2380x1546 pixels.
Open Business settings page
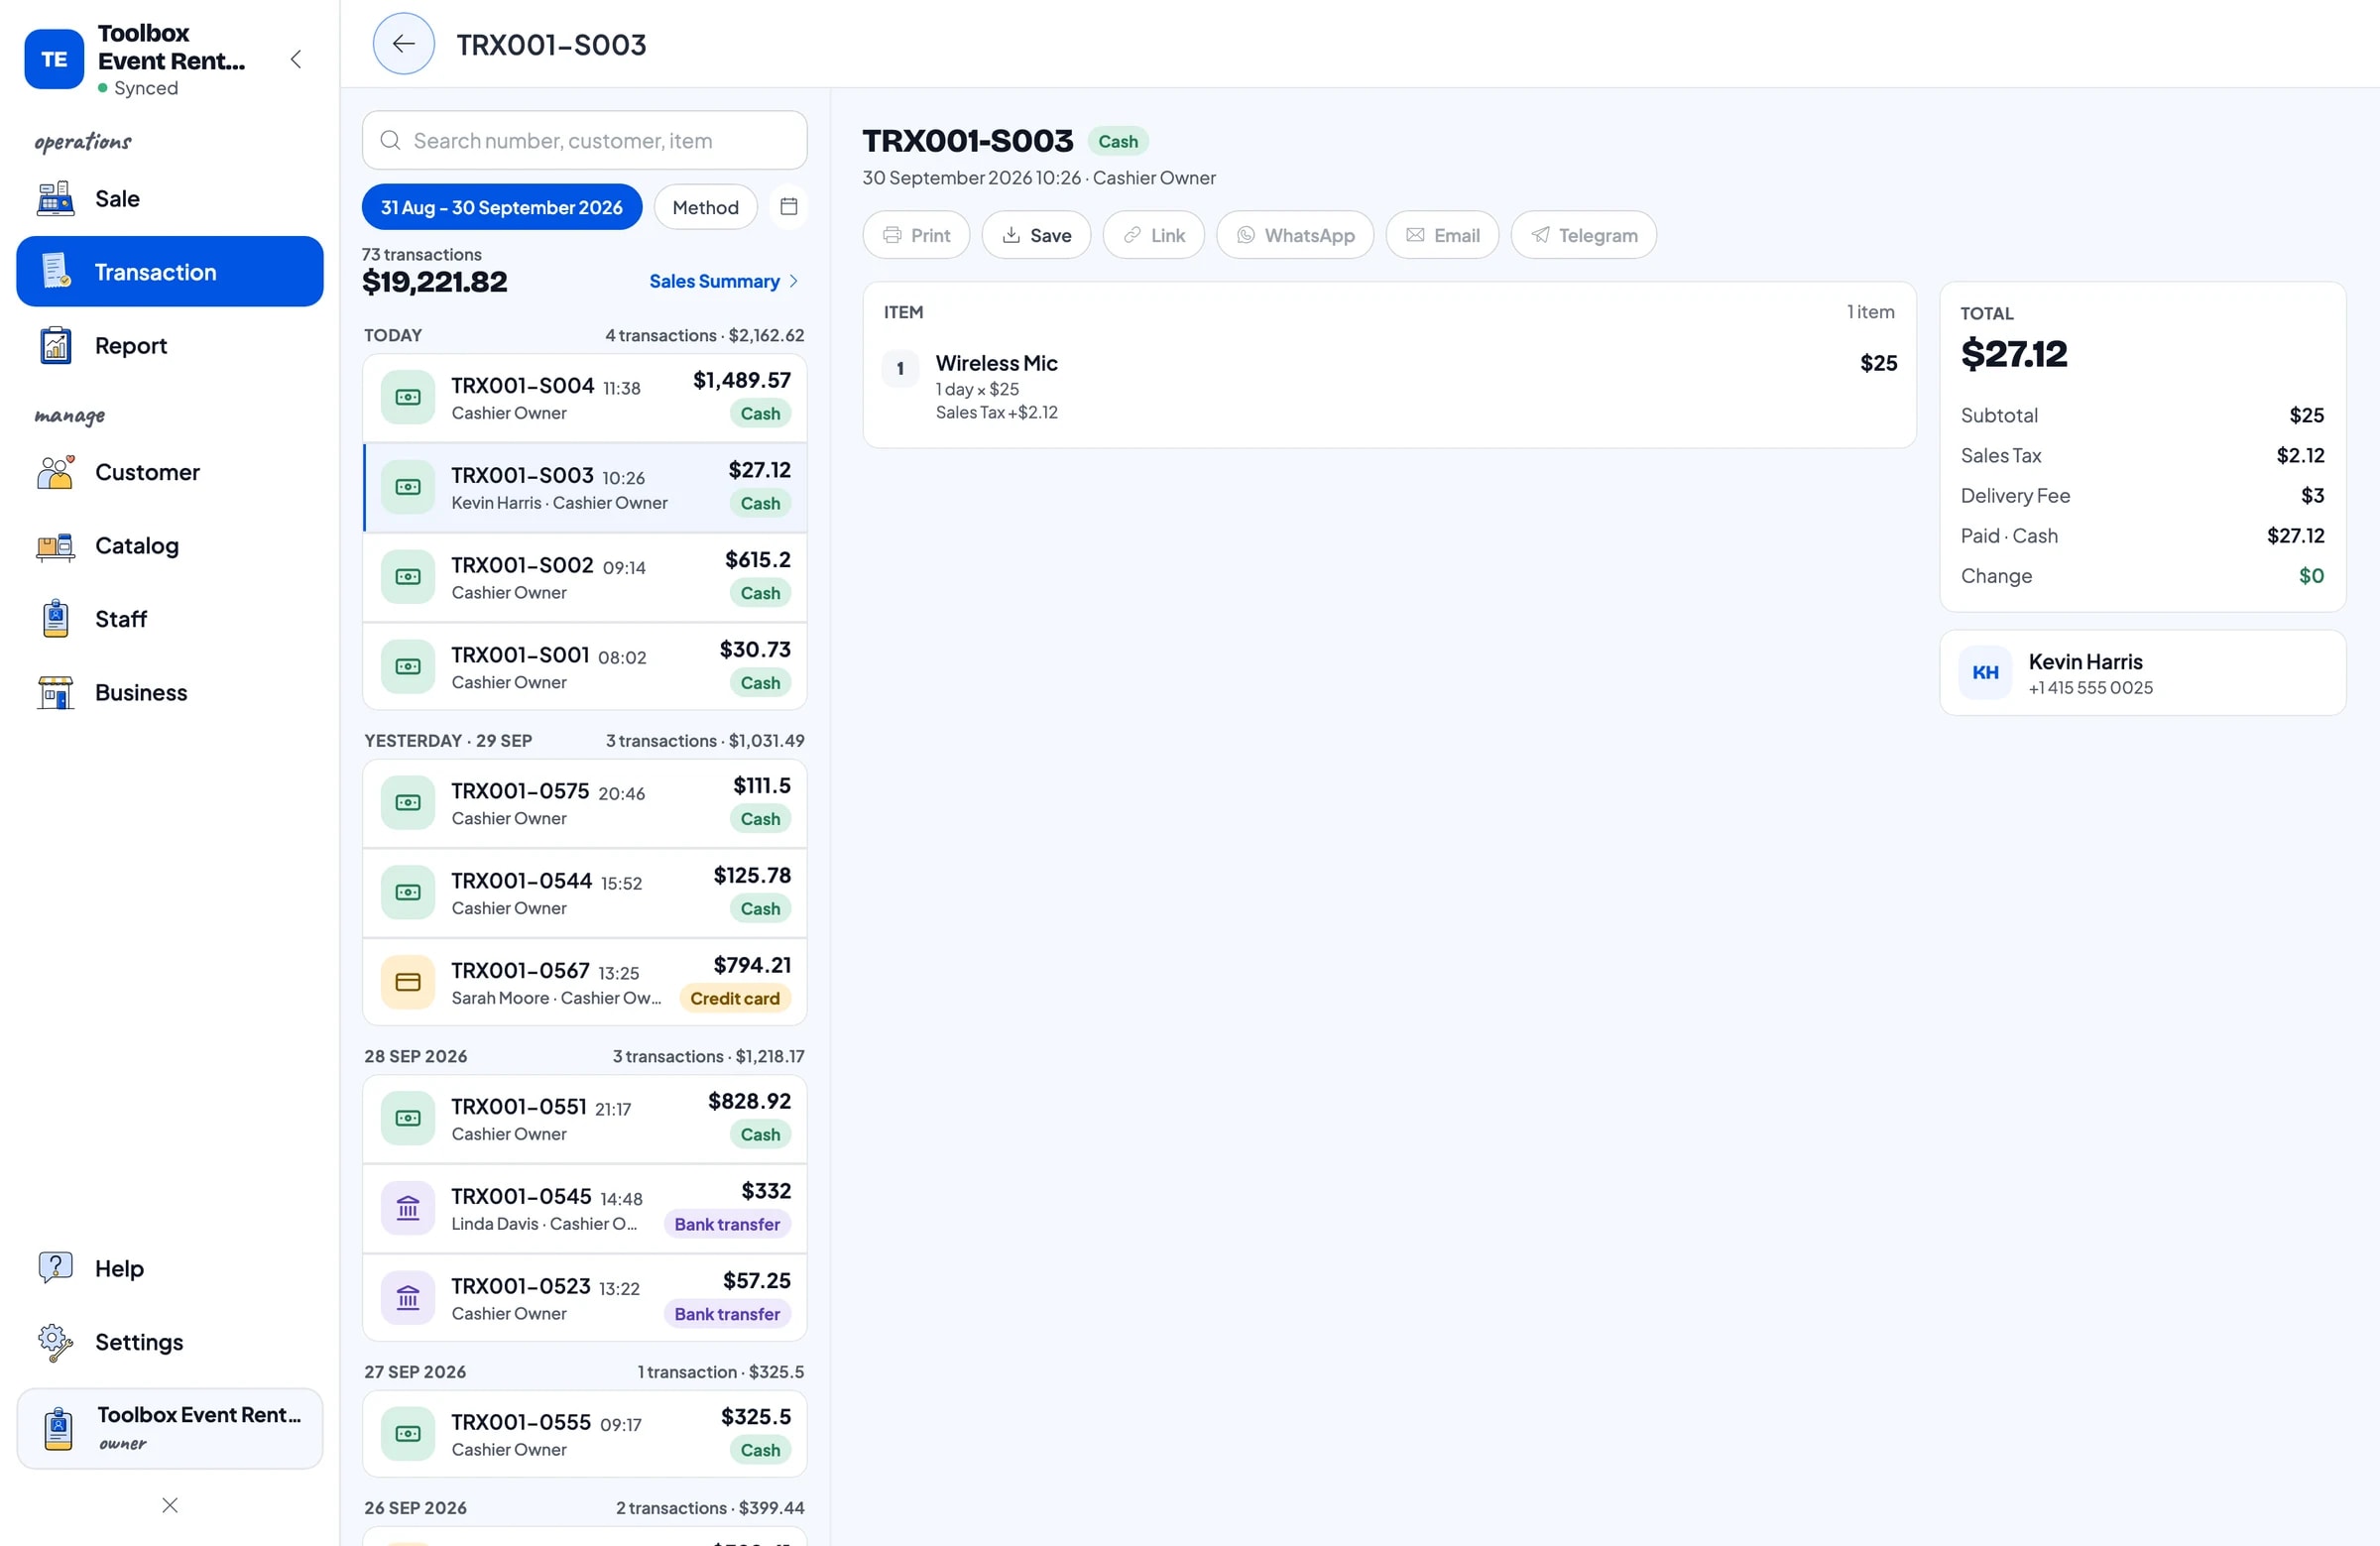(170, 693)
